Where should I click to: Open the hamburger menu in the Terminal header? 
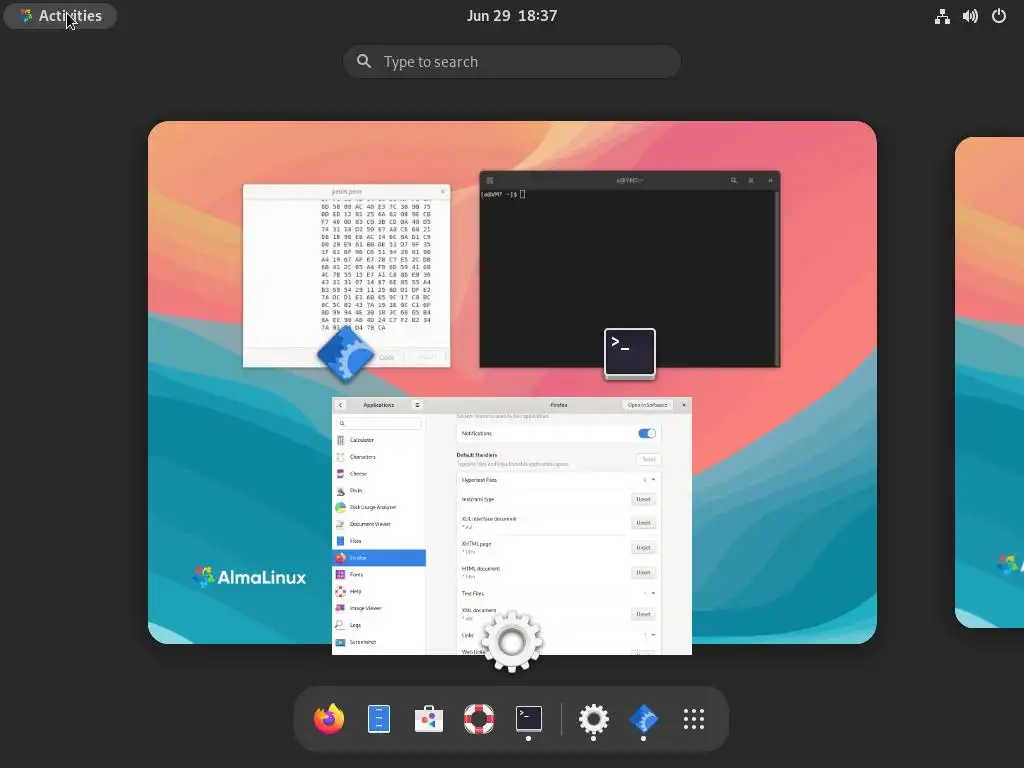point(751,180)
